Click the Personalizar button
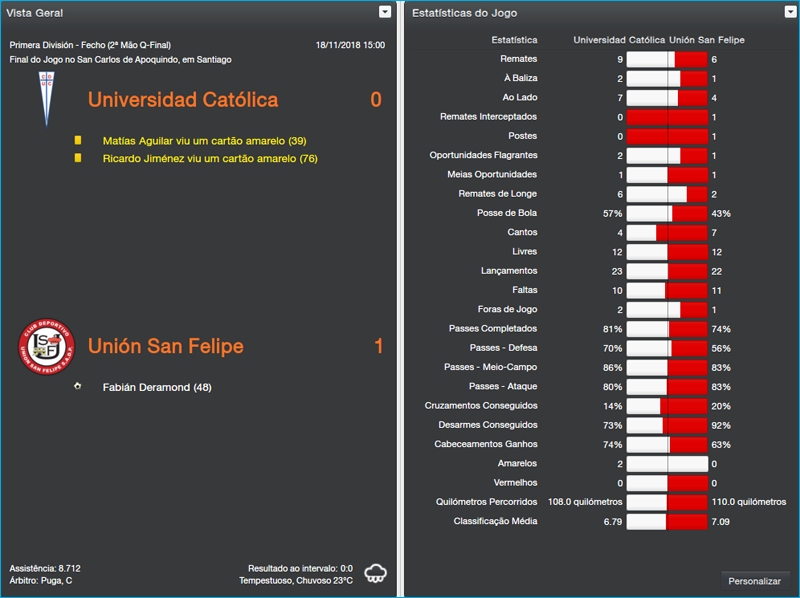The height and width of the screenshot is (598, 800). pos(756,580)
